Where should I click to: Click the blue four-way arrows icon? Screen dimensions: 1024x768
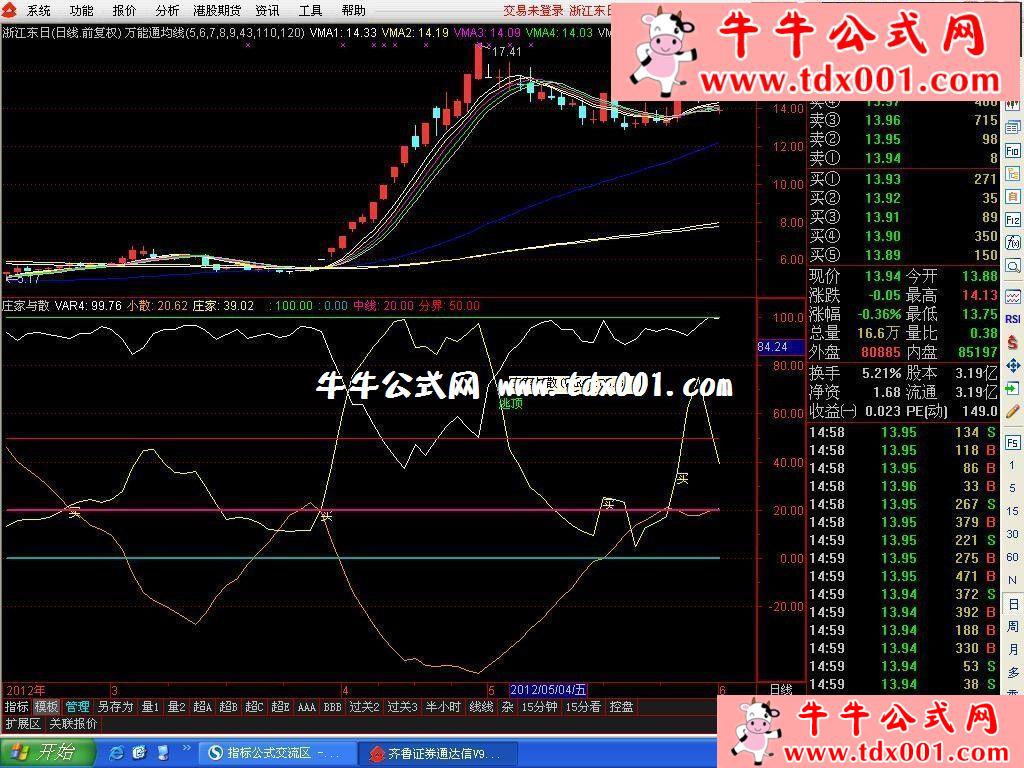coord(1013,366)
